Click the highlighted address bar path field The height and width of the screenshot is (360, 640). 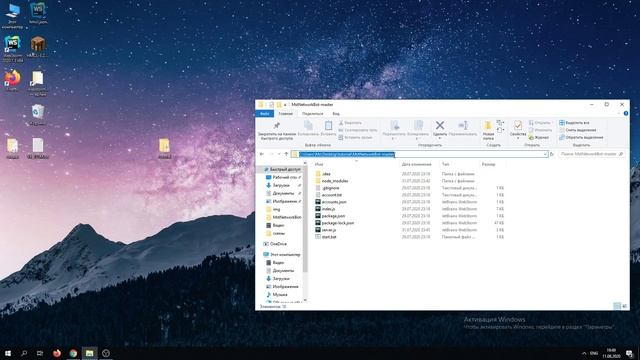(419, 154)
